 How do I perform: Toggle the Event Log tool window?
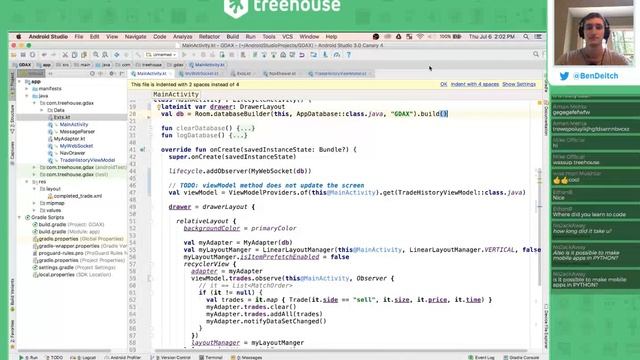click(x=482, y=358)
